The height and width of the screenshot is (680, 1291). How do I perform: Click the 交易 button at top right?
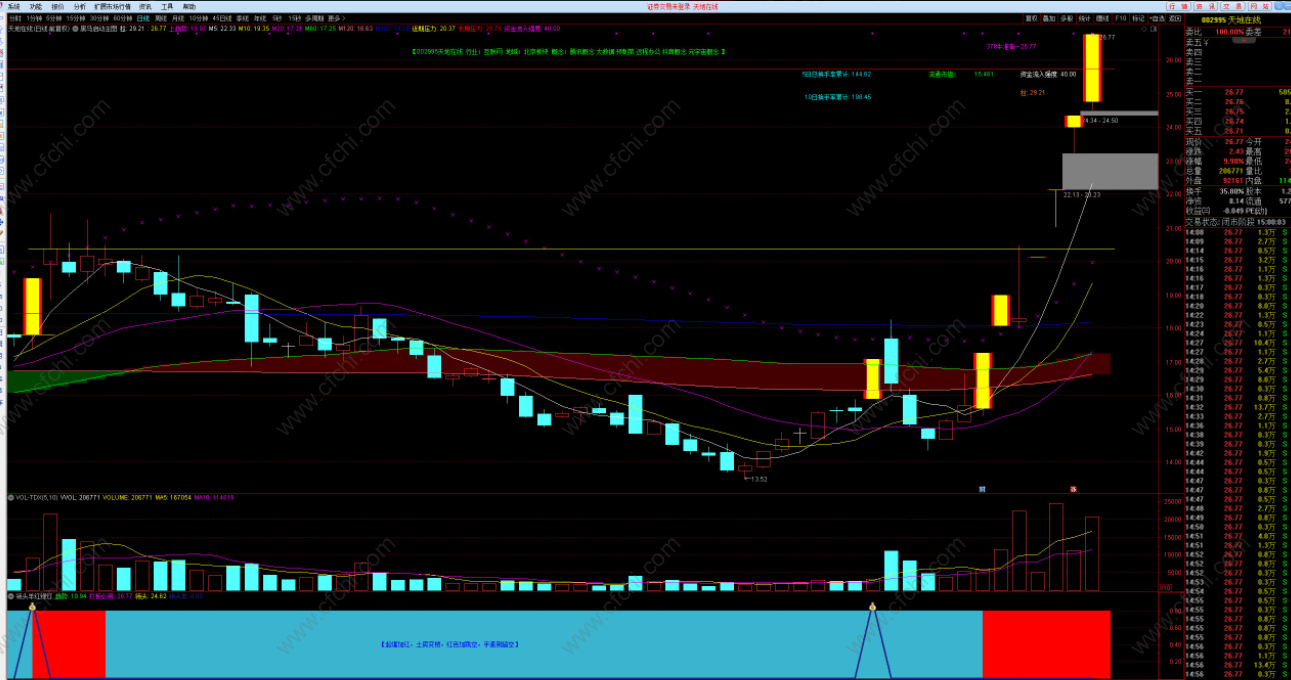click(x=1232, y=6)
